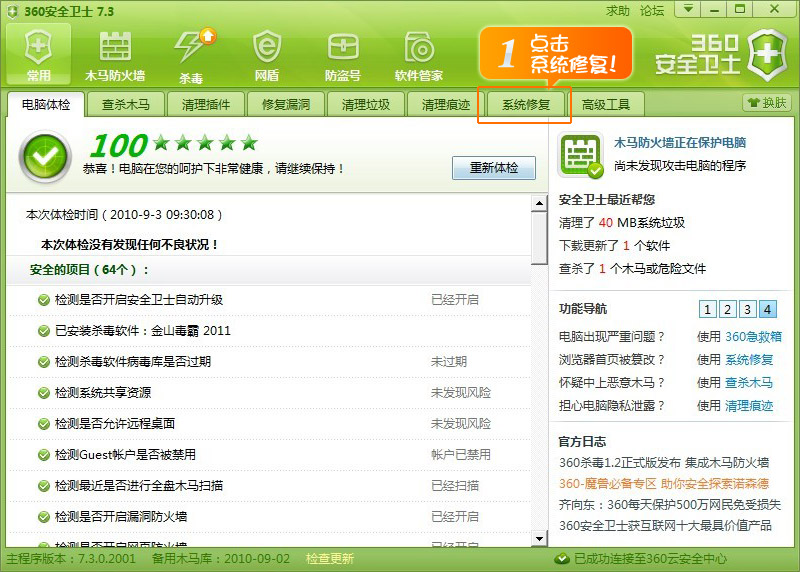The width and height of the screenshot is (800, 572).
Task: Go to the 高级工具 tab
Action: point(606,104)
